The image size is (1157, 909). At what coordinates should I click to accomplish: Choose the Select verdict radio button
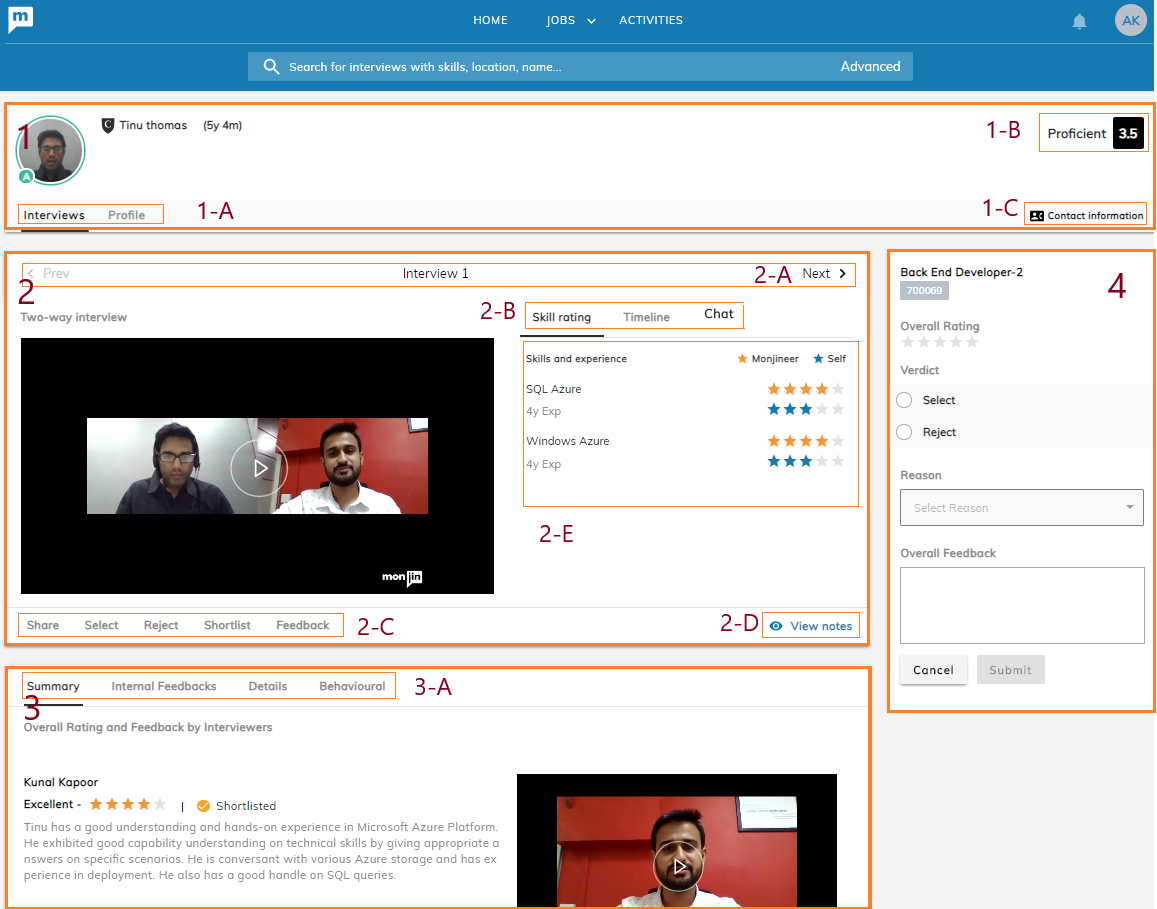click(x=904, y=400)
